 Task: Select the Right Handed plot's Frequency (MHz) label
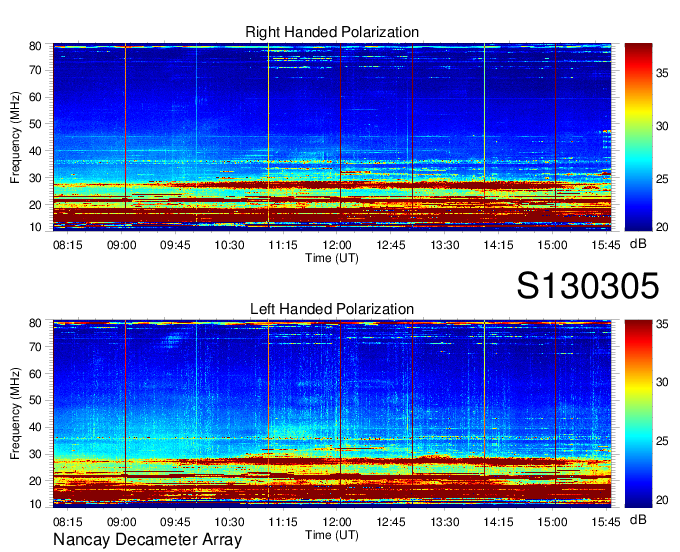click(x=15, y=137)
